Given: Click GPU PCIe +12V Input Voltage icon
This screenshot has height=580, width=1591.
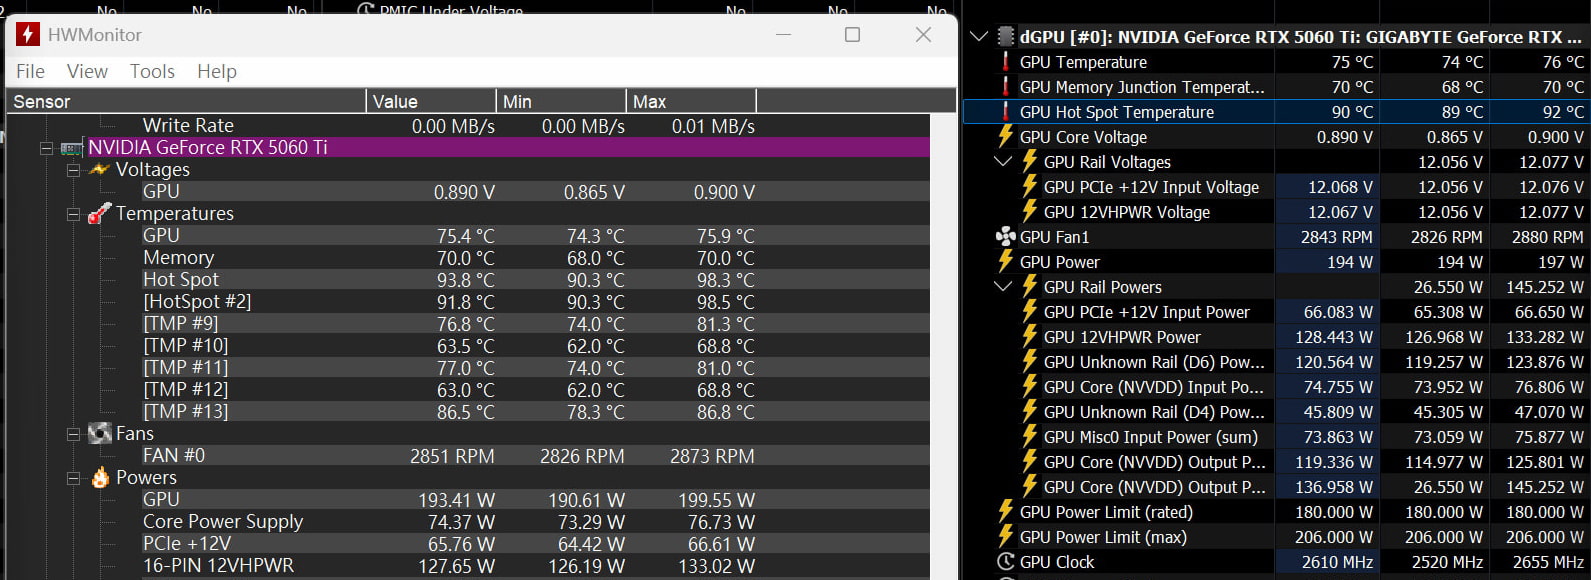Looking at the screenshot, I should coord(1030,187).
